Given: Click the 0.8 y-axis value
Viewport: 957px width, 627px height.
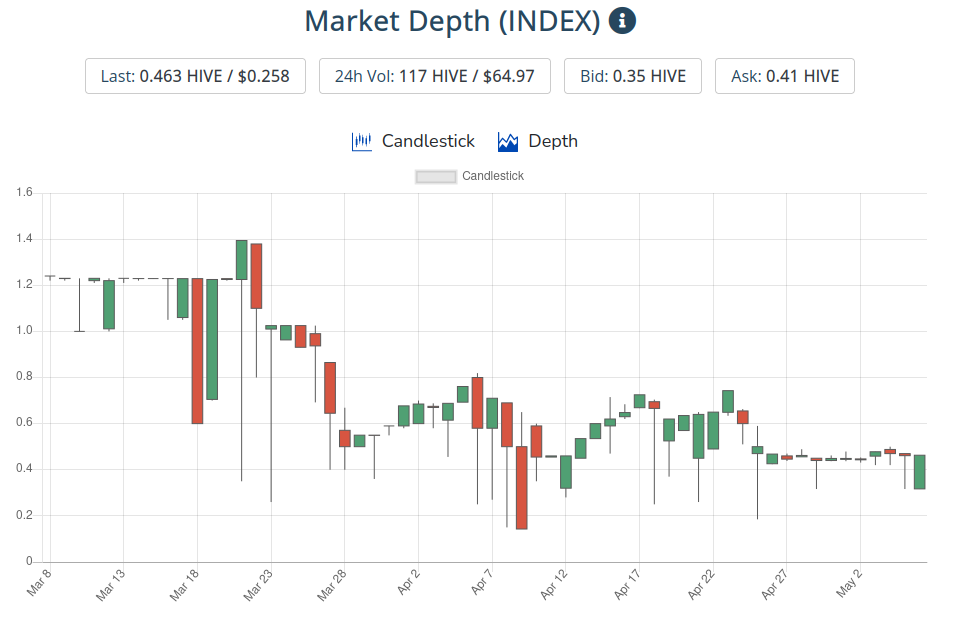Looking at the screenshot, I should point(24,377).
